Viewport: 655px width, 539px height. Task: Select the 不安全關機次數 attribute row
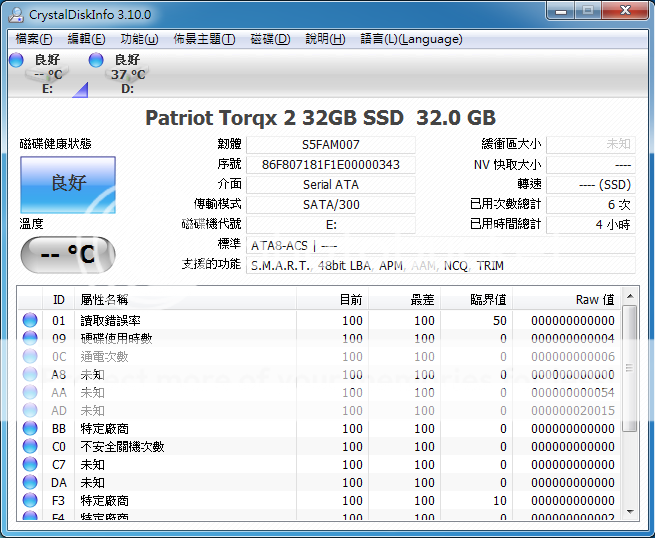320,446
